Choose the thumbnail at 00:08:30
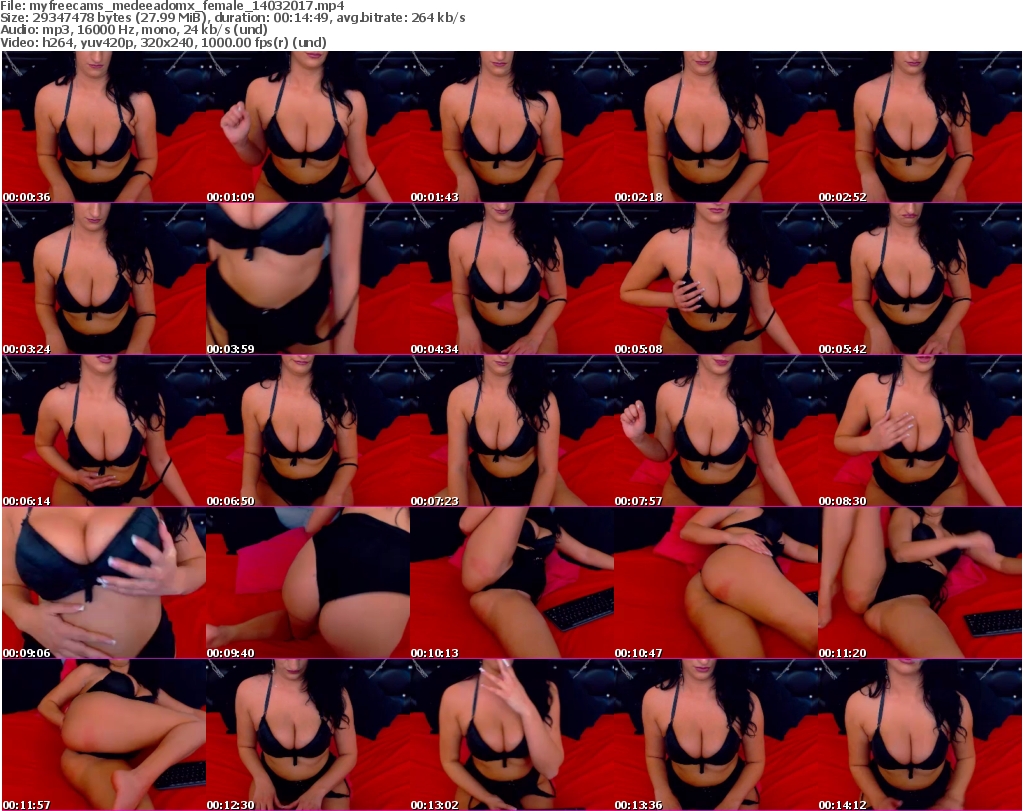 [x=920, y=431]
